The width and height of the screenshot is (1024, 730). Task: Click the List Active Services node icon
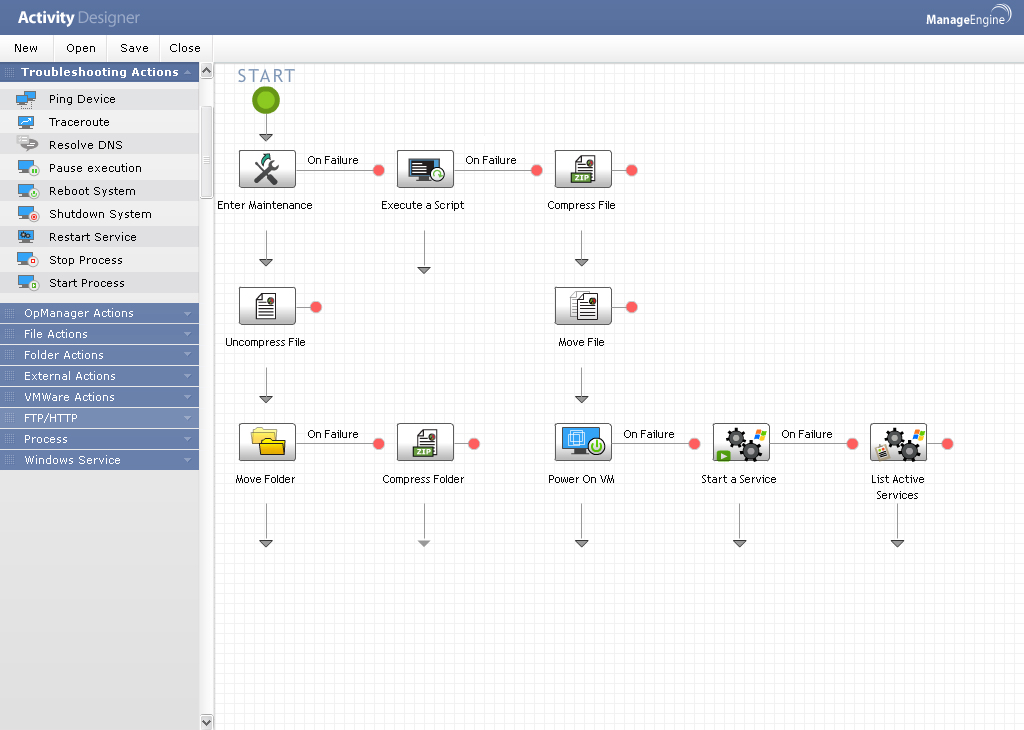[x=899, y=443]
